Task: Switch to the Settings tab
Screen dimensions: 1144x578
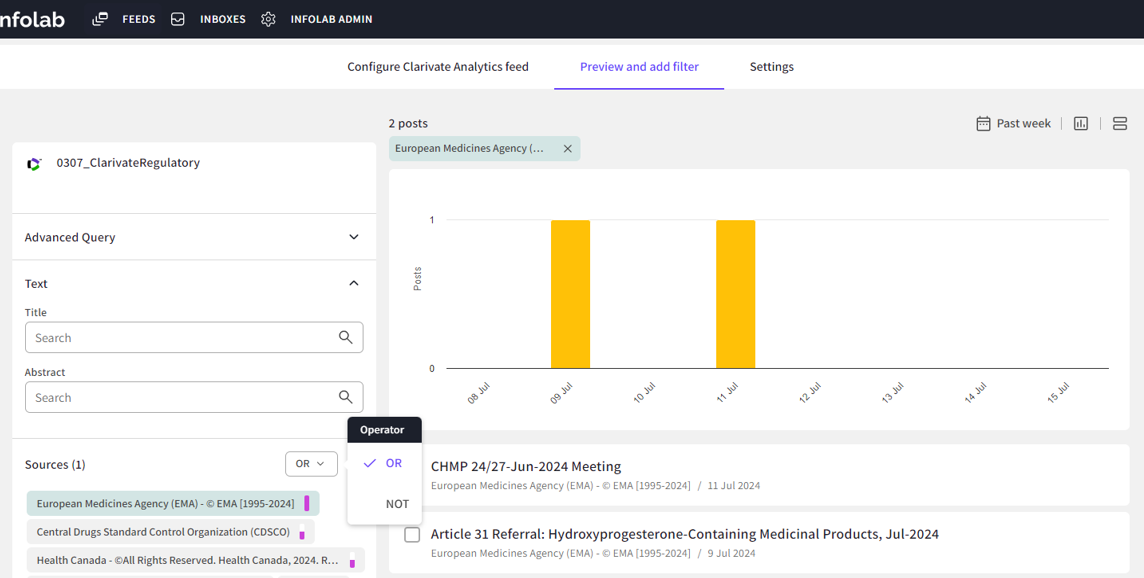Action: [x=771, y=67]
